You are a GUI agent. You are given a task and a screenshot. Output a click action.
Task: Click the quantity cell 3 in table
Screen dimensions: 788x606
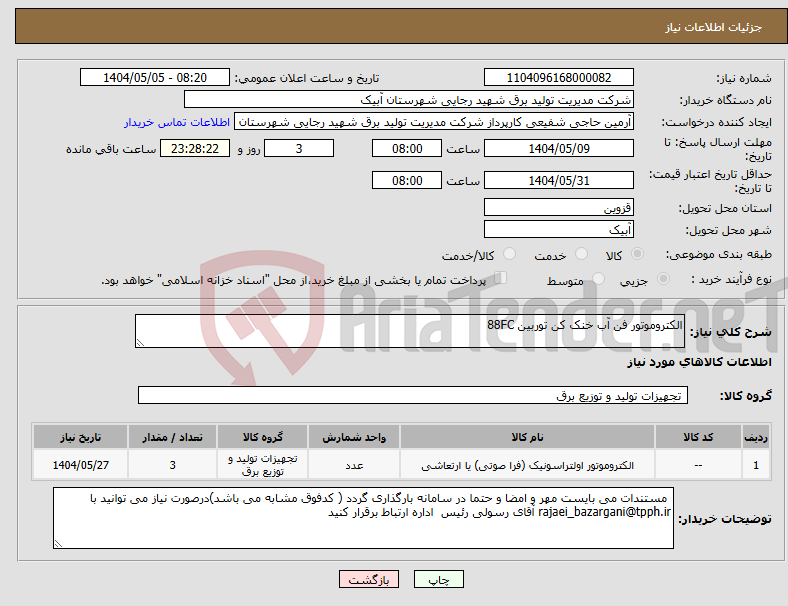point(172,465)
